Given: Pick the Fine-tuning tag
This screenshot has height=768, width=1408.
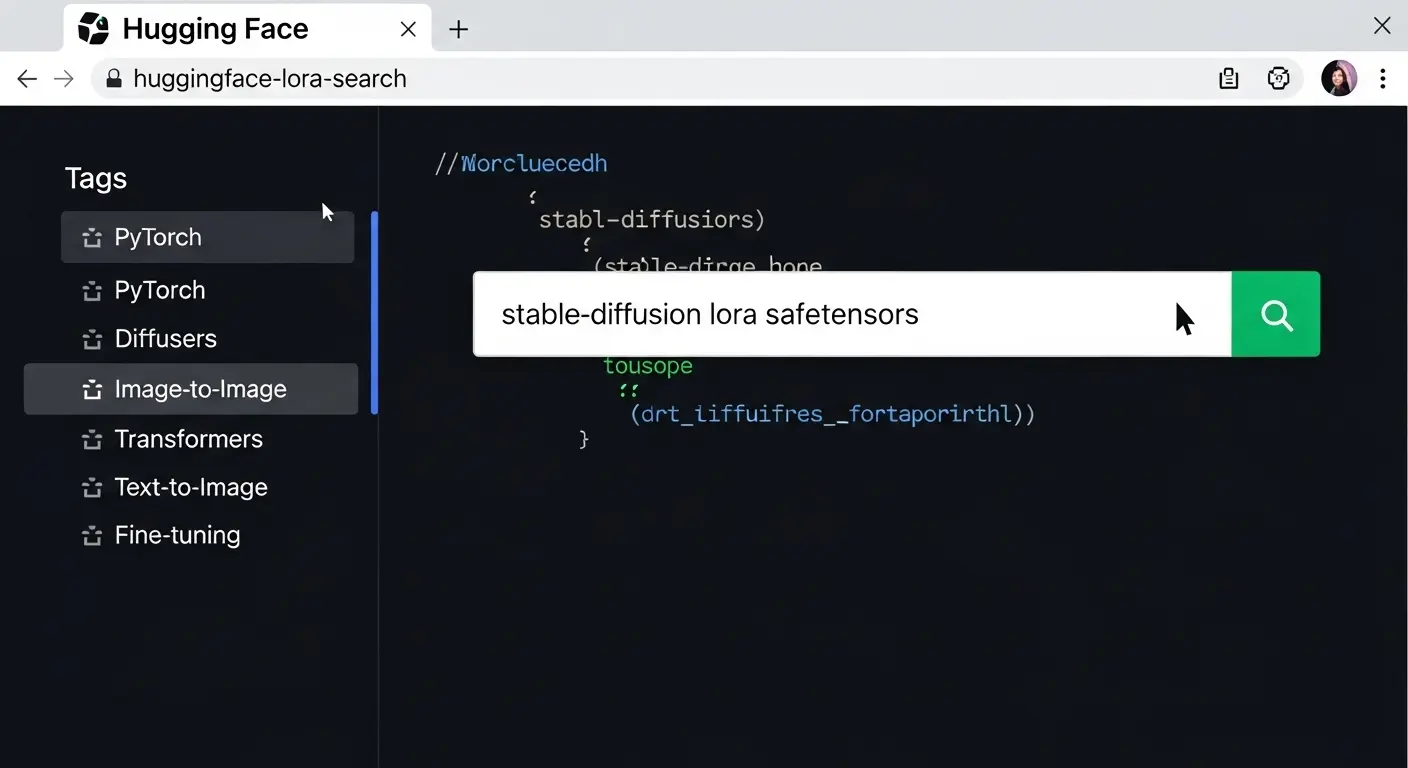Looking at the screenshot, I should [x=177, y=535].
